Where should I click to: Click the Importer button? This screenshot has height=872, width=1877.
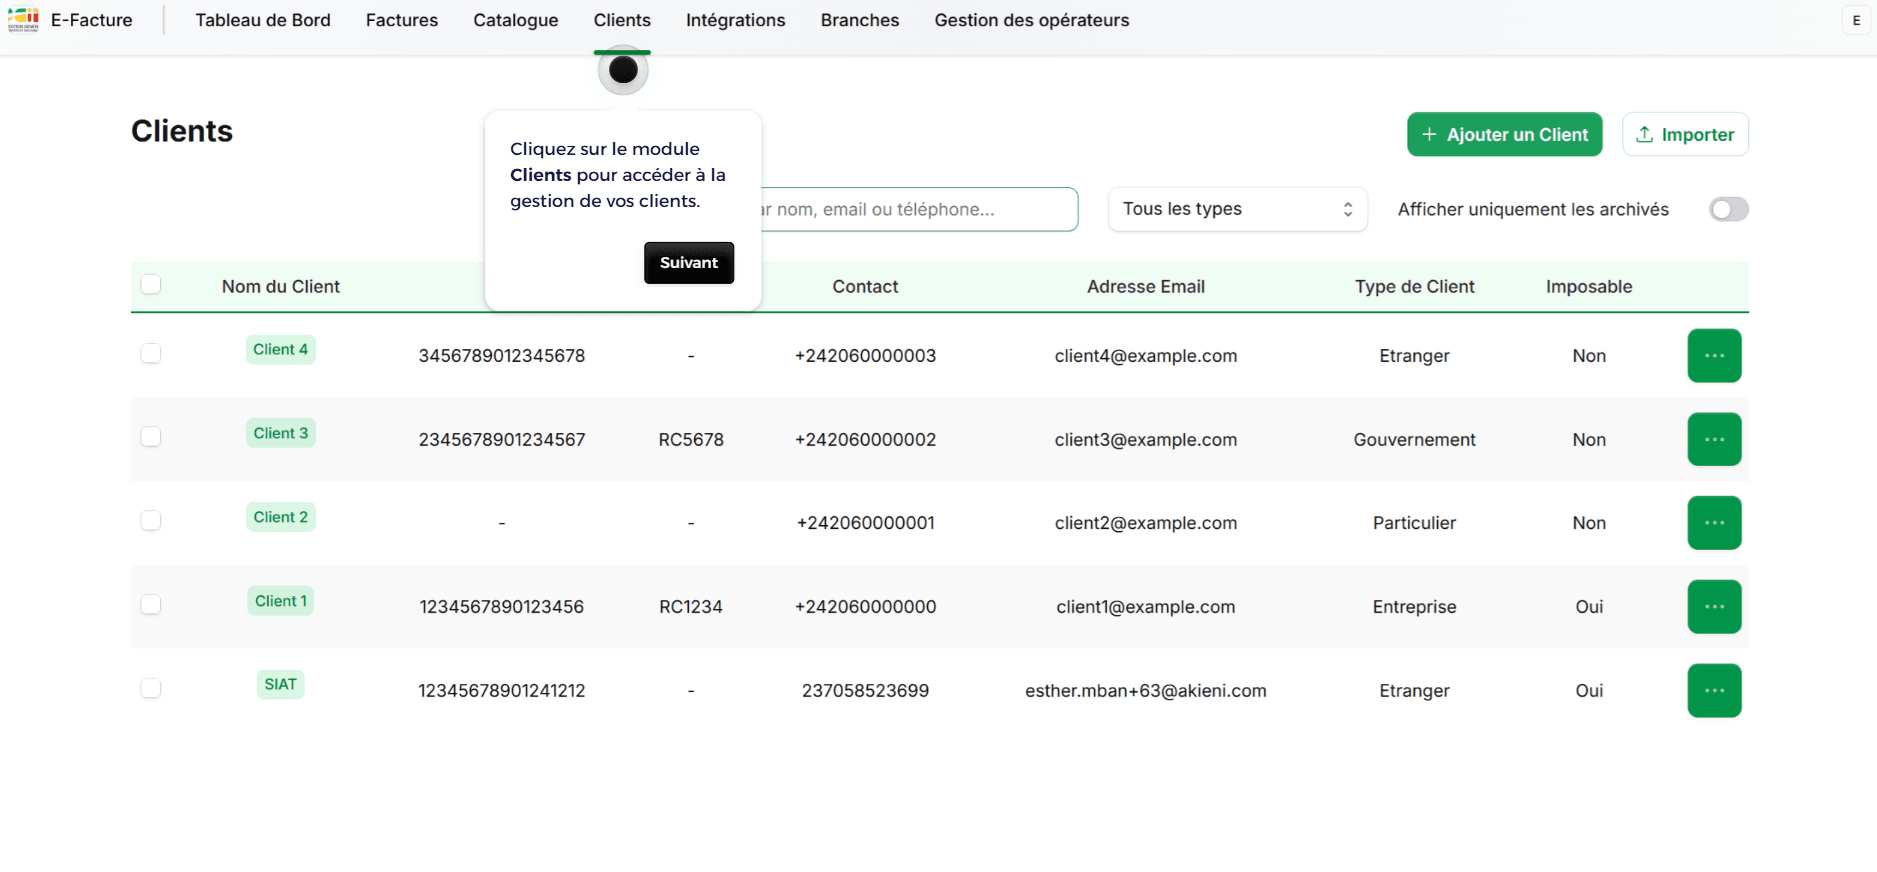point(1685,134)
